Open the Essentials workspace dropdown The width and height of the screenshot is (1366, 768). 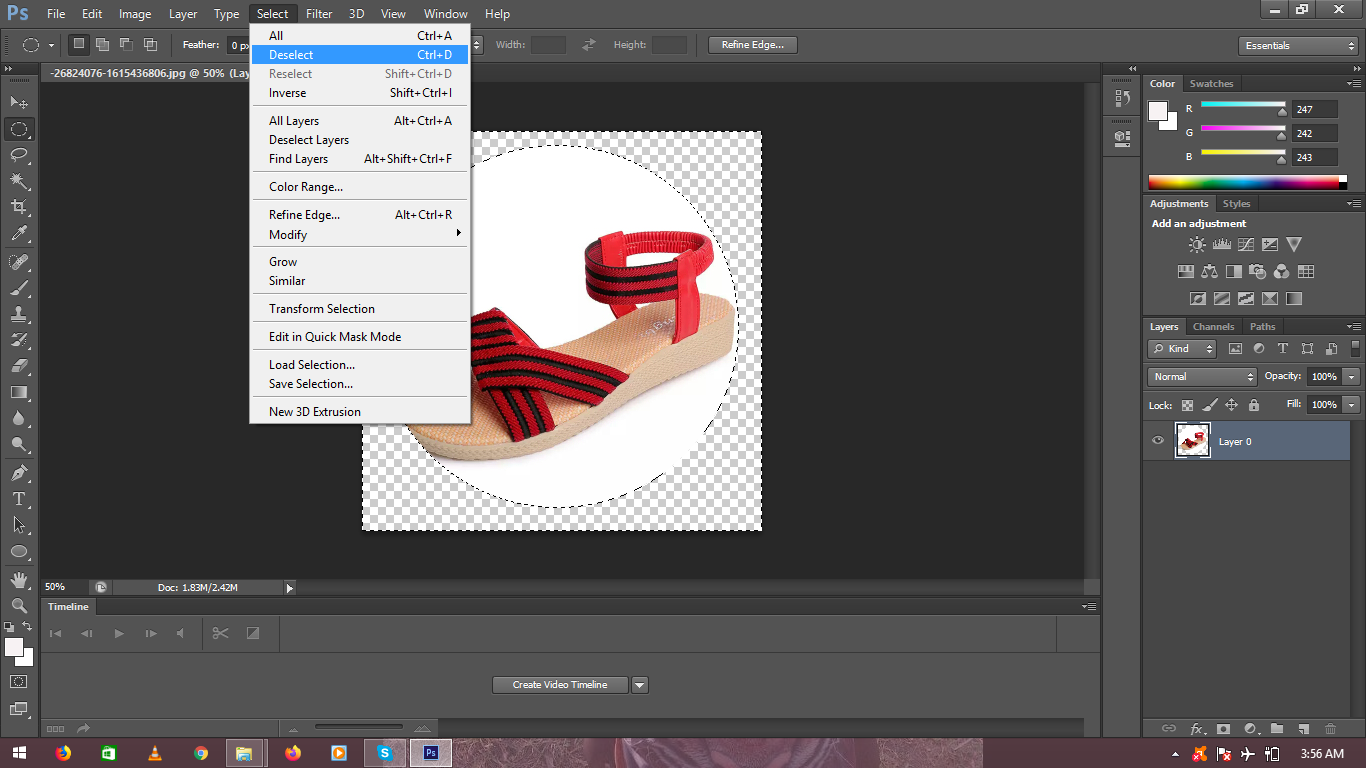(x=1297, y=46)
